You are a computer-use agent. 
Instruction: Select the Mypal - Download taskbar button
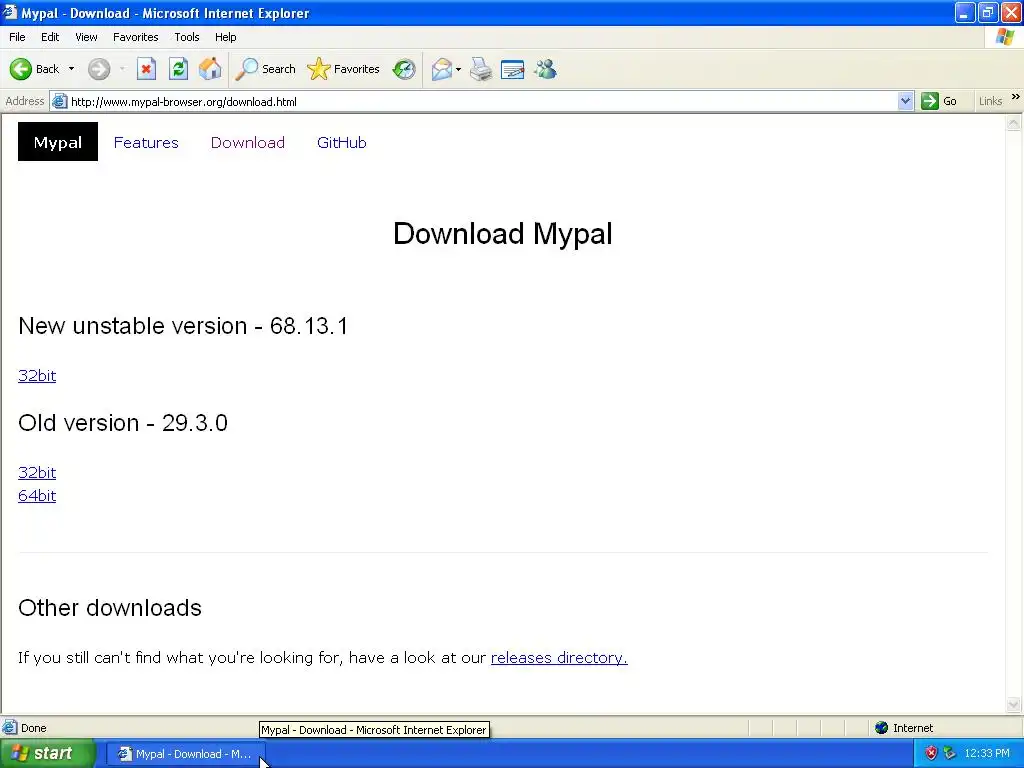tap(185, 754)
